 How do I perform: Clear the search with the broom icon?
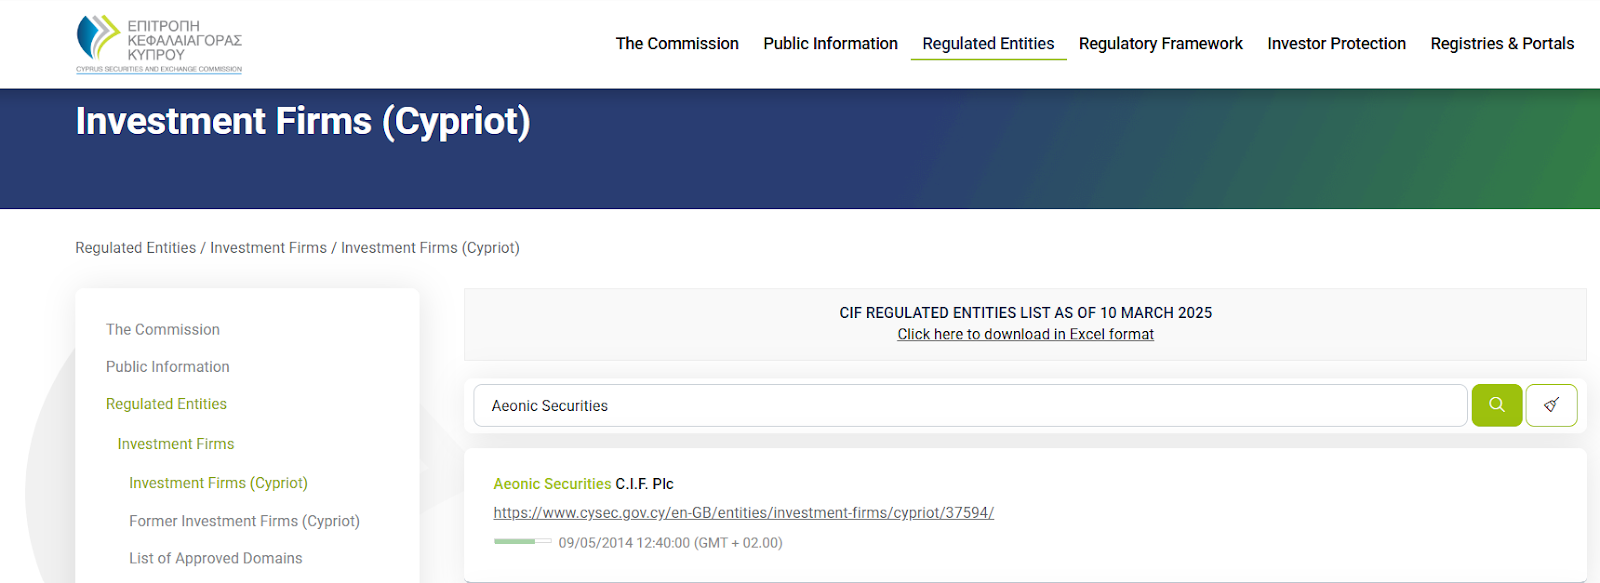coord(1551,405)
